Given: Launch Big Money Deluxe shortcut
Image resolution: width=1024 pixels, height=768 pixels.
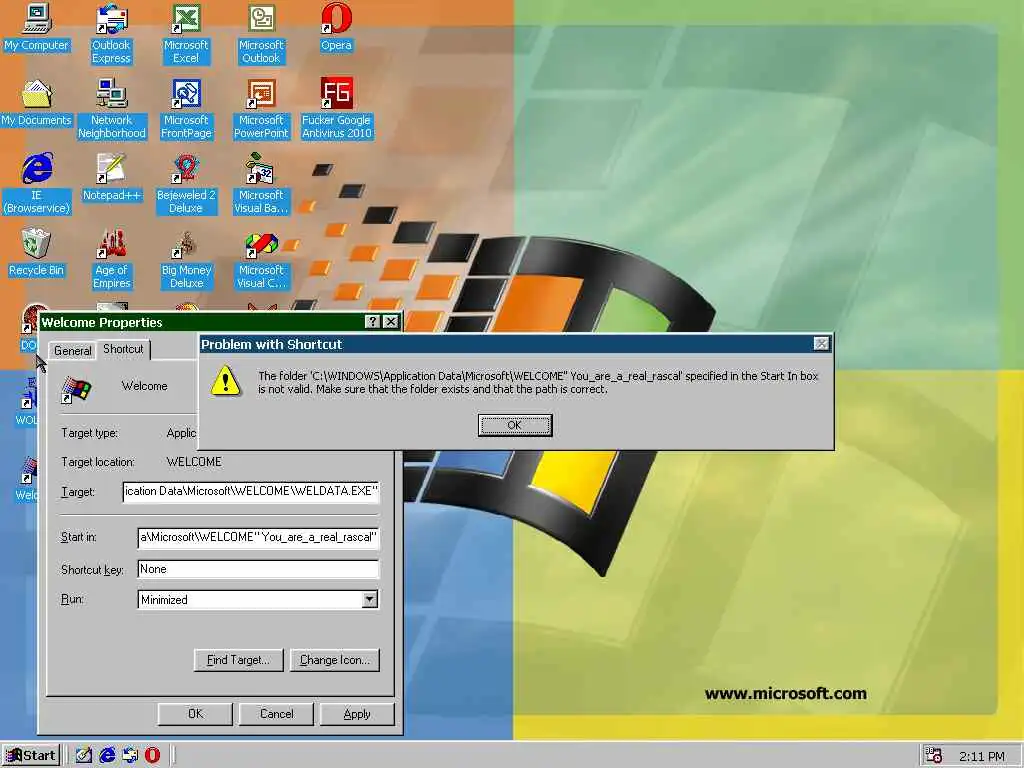Looking at the screenshot, I should click(186, 259).
